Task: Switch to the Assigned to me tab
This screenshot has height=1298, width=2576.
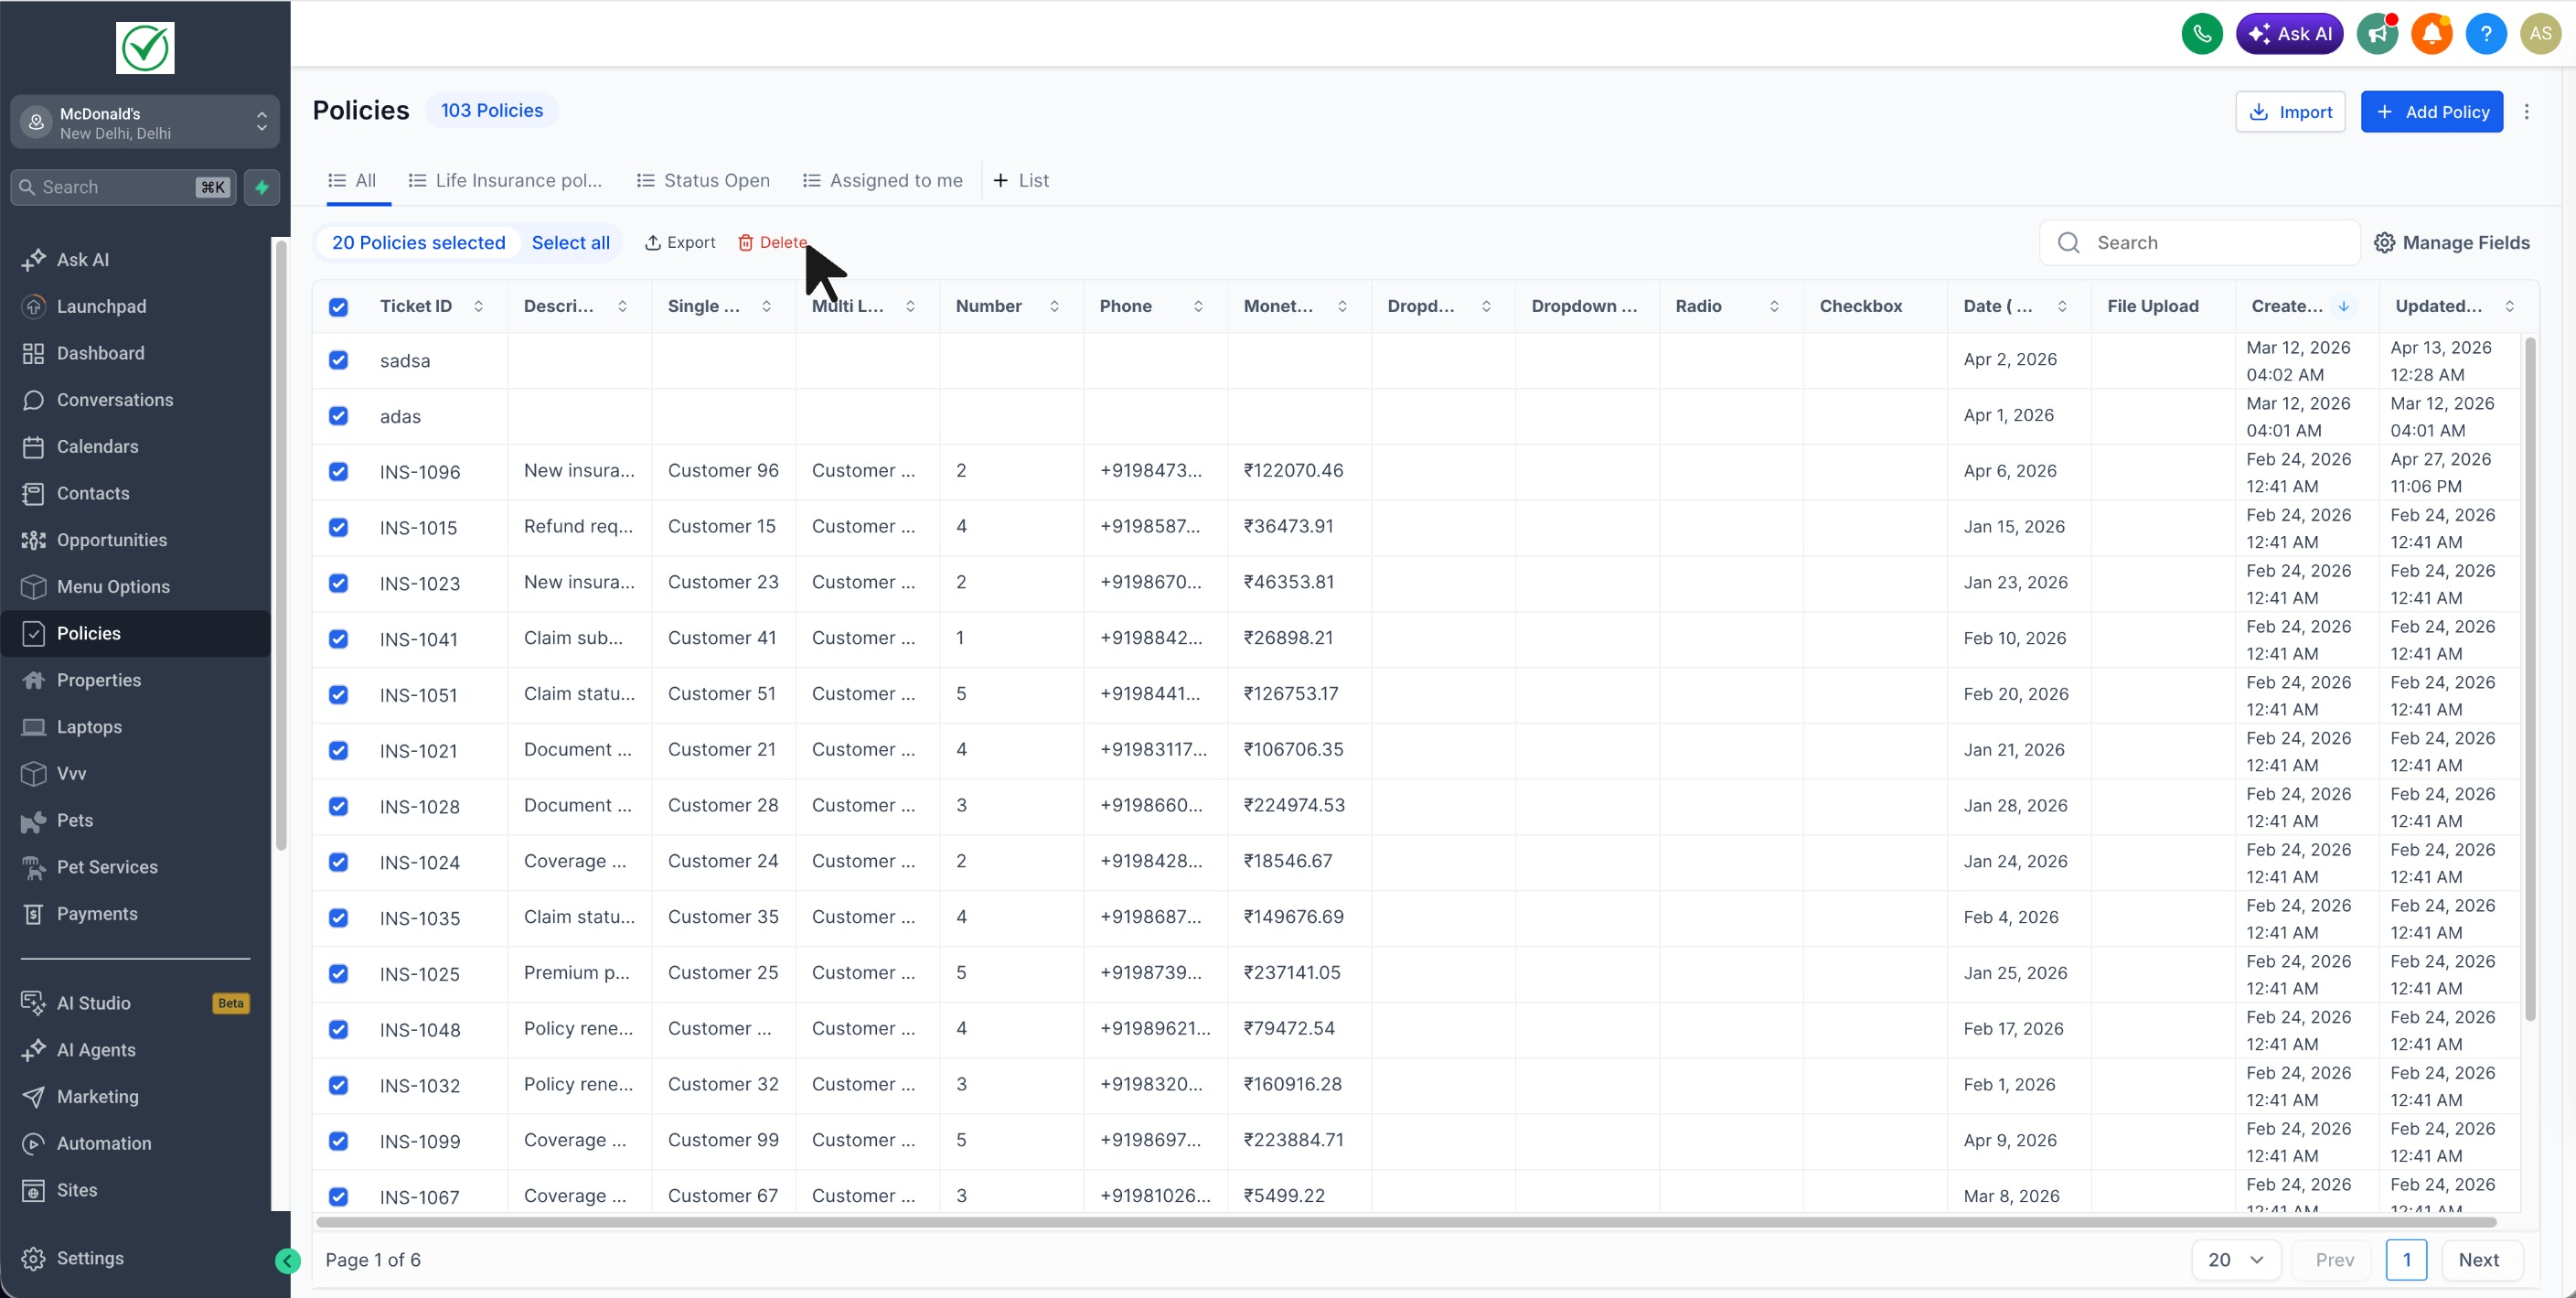Action: pyautogui.click(x=882, y=181)
